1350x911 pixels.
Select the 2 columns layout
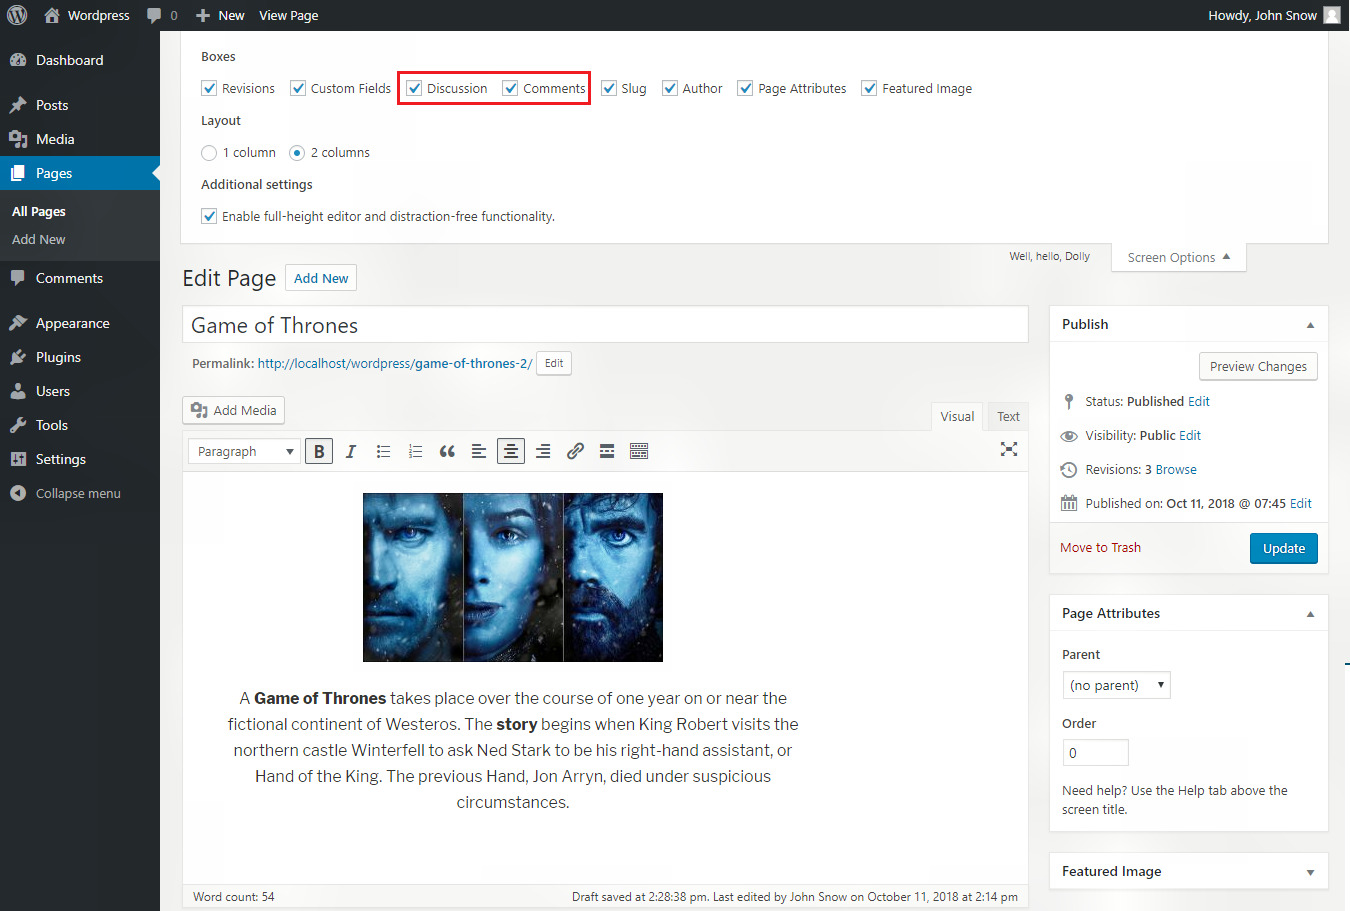point(297,153)
